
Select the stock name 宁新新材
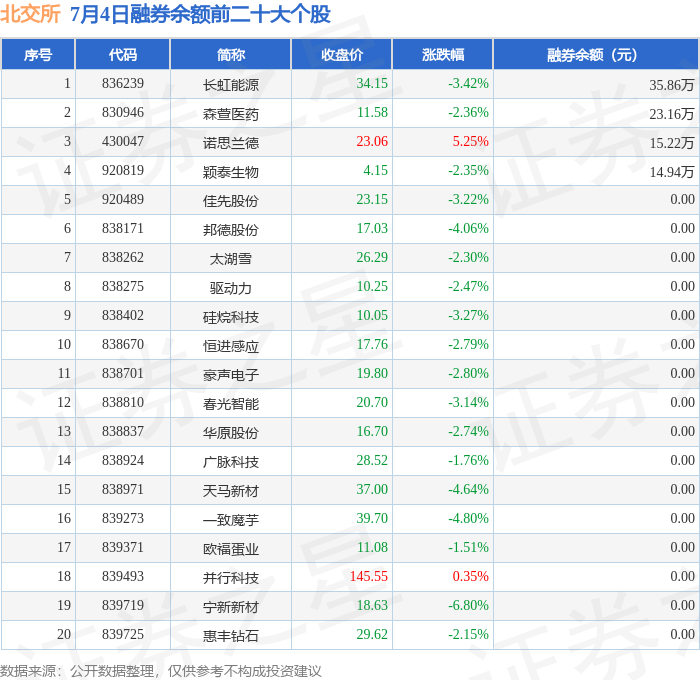[231, 607]
